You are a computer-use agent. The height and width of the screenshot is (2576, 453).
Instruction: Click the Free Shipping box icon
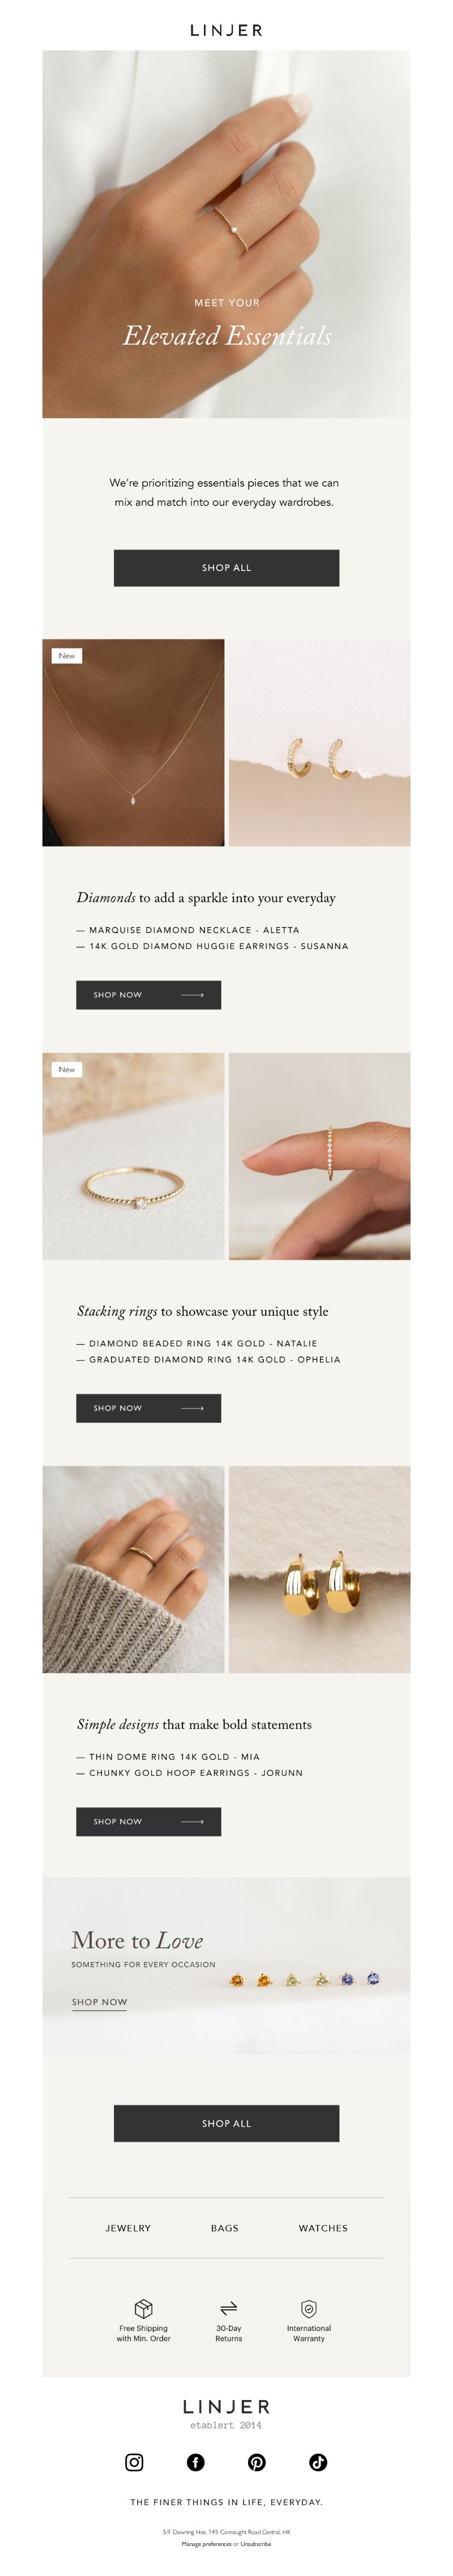tap(143, 2308)
